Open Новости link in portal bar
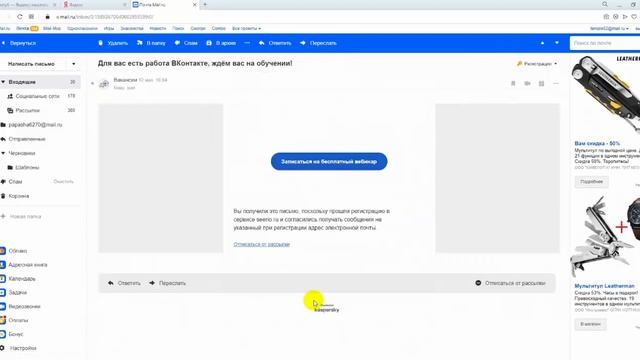This screenshot has height=360, width=640. [x=158, y=29]
